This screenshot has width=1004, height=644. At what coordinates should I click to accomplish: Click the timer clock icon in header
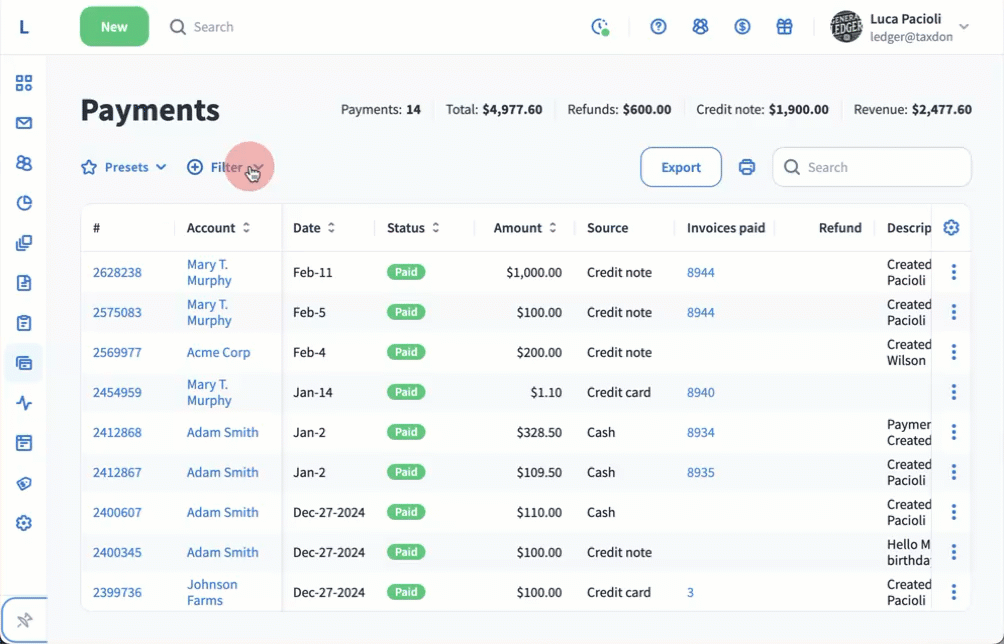pyautogui.click(x=600, y=27)
